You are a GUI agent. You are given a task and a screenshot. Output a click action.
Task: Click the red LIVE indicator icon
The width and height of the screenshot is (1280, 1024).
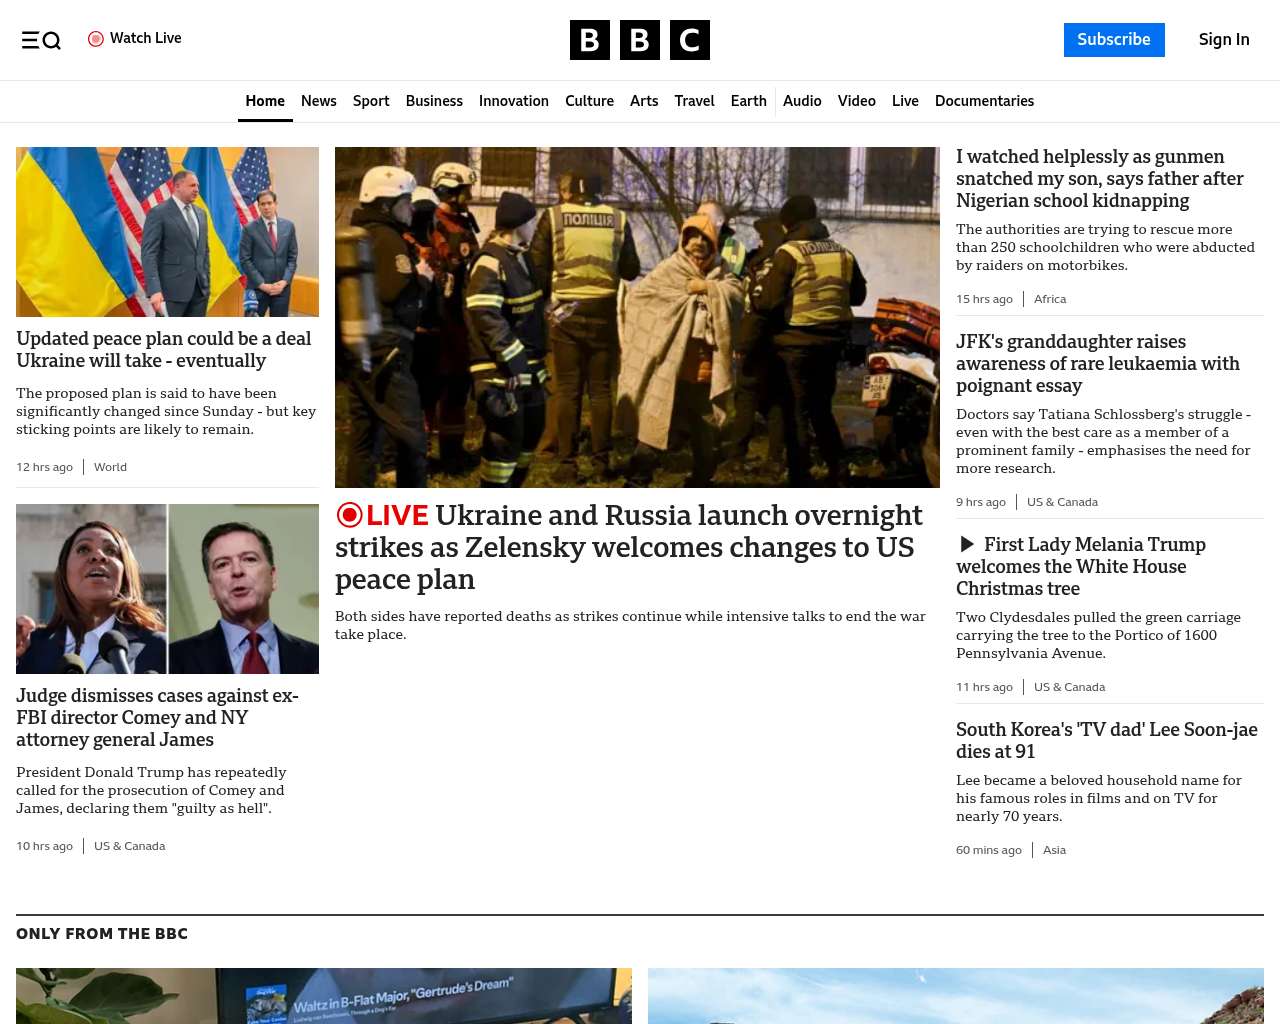click(x=350, y=515)
